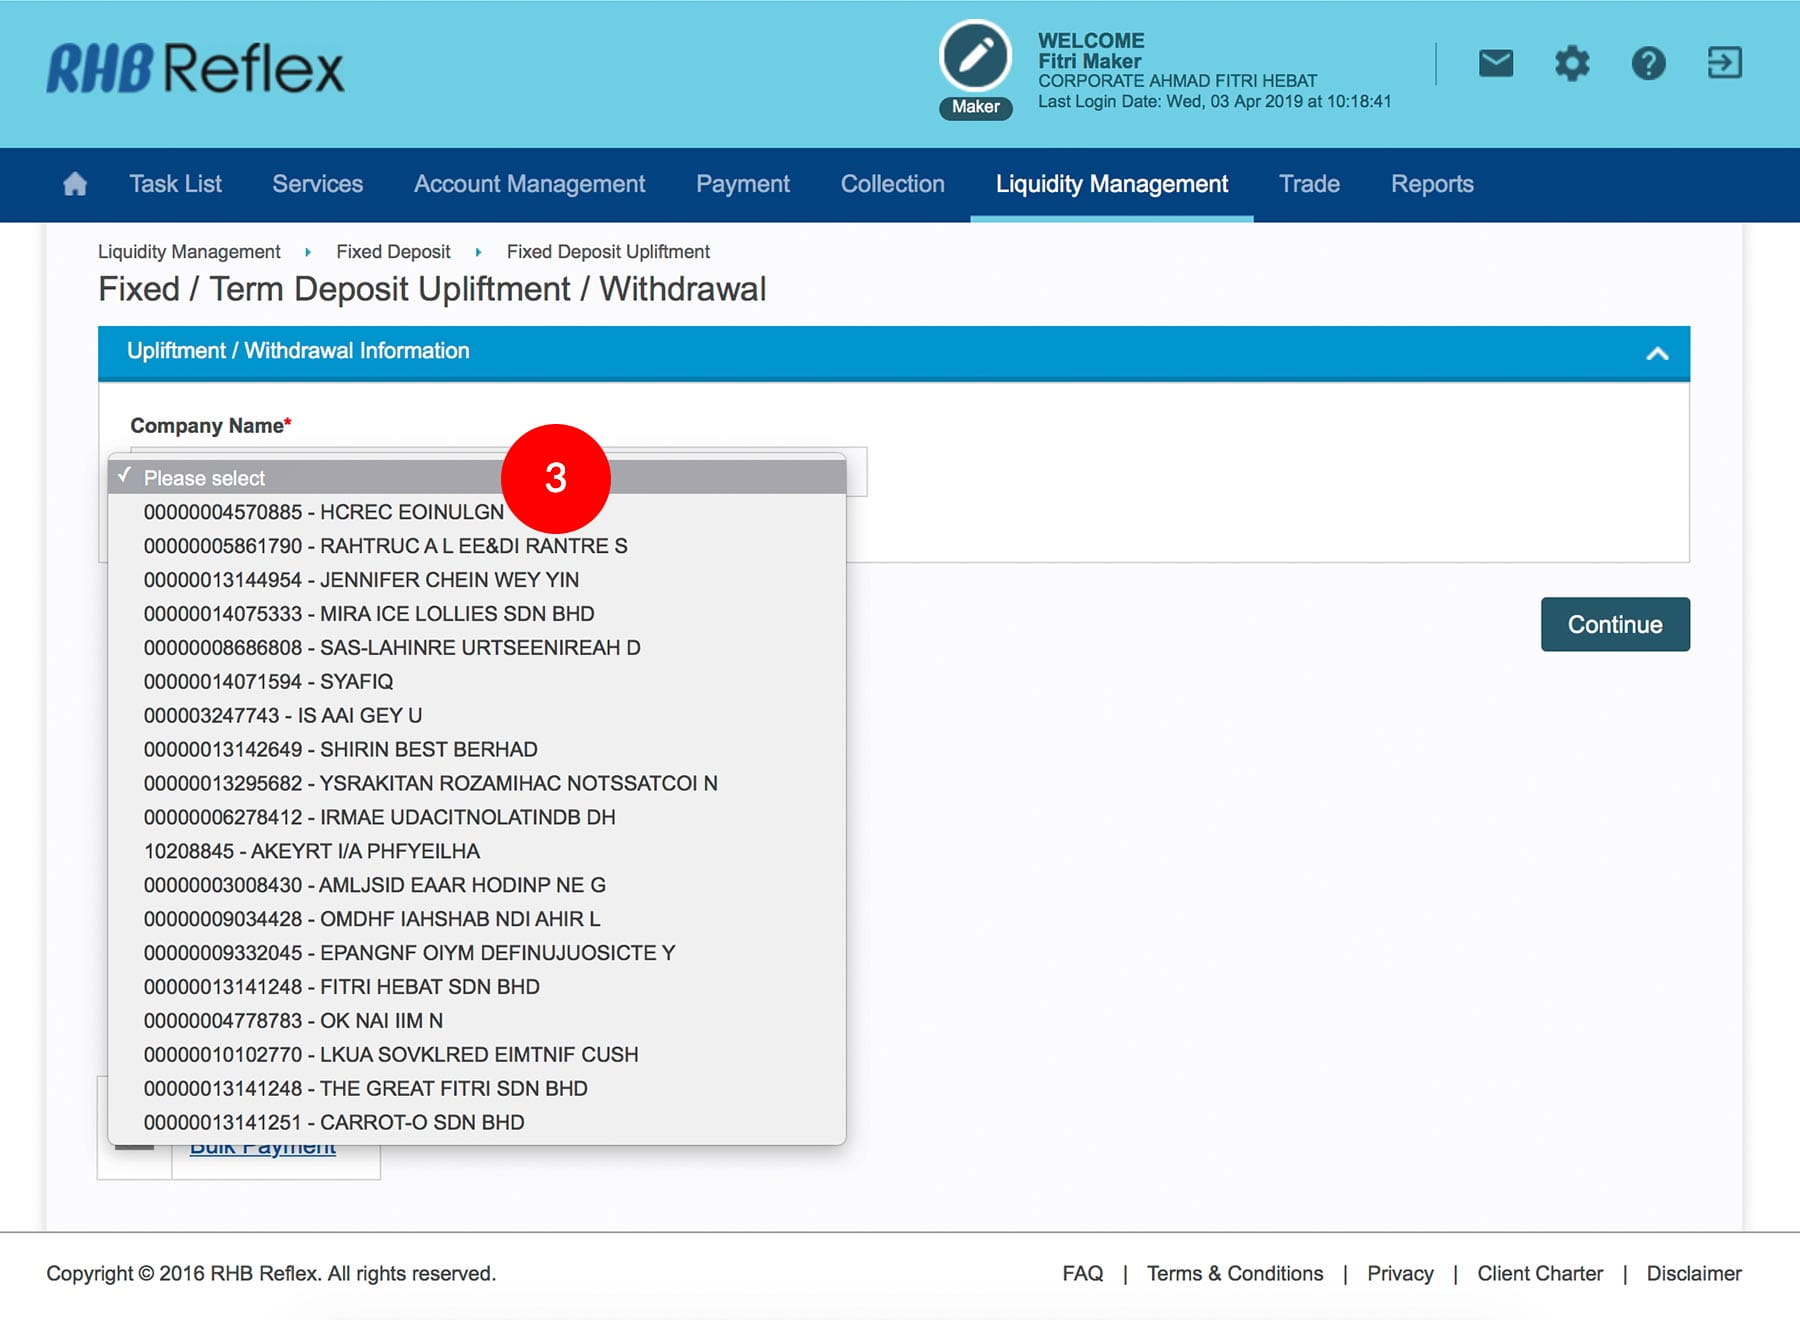Choose CARROT-O SDN BHD from list
Image resolution: width=1800 pixels, height=1320 pixels.
coord(333,1122)
